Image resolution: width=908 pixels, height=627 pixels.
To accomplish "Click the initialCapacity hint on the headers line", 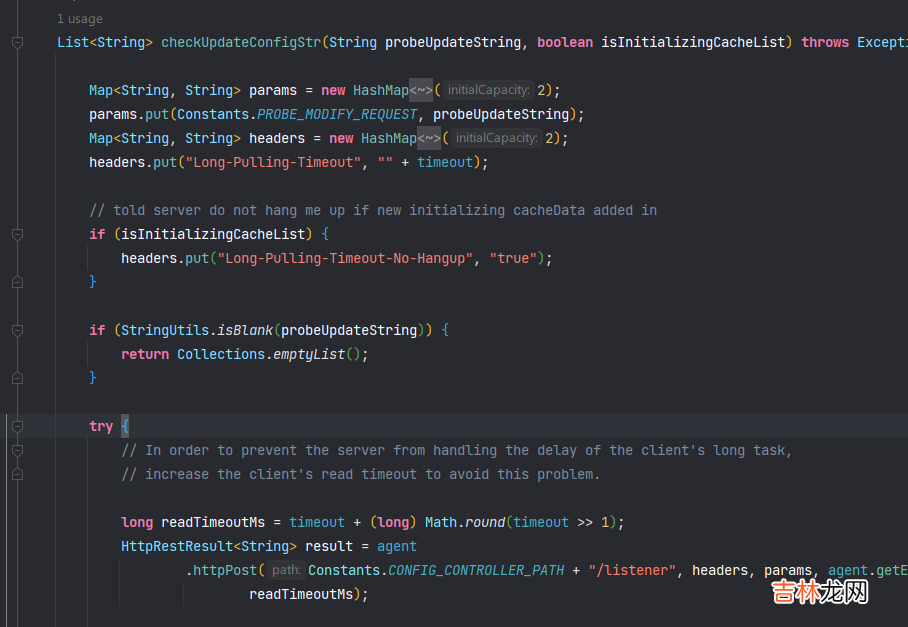I will coord(497,138).
